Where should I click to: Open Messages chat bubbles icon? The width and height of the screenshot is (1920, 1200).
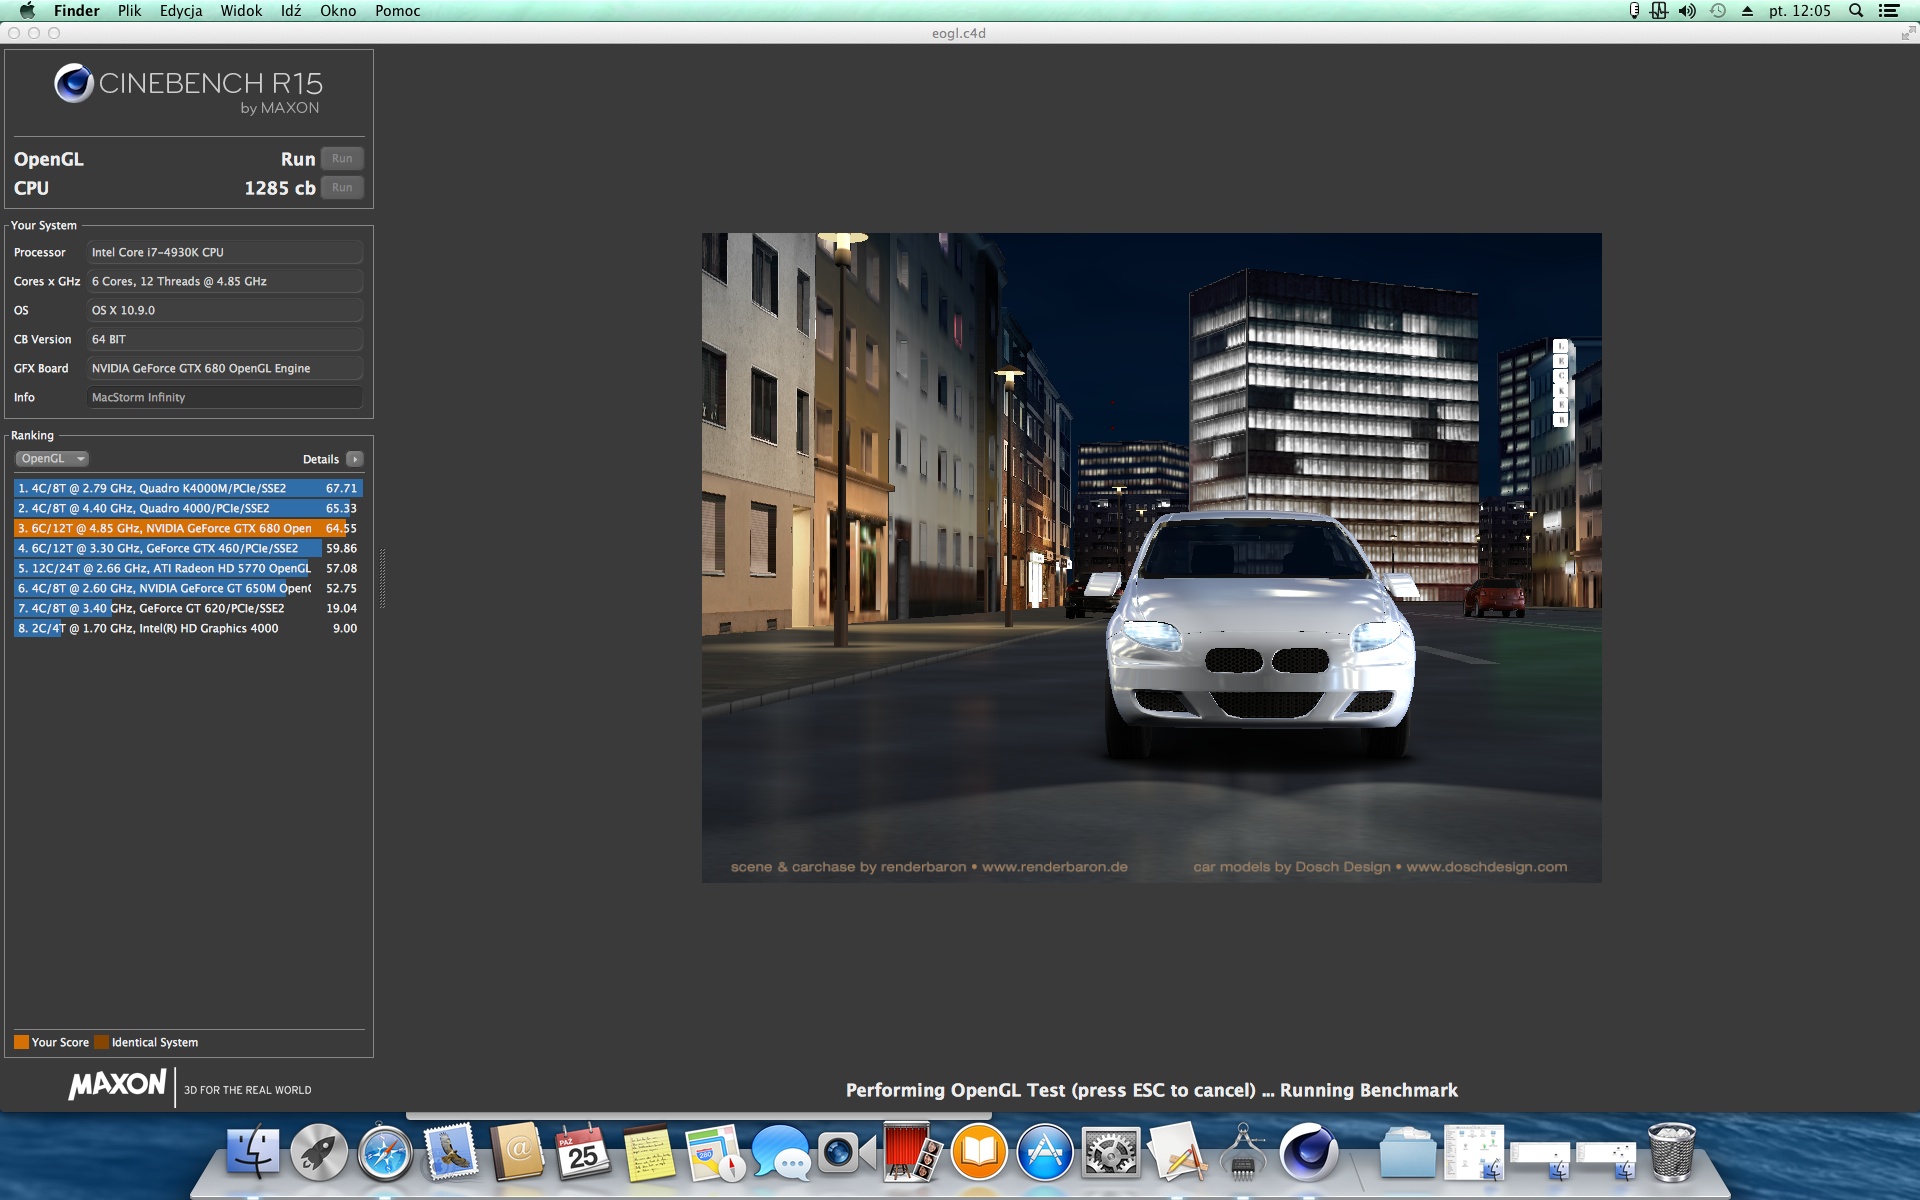[781, 1153]
